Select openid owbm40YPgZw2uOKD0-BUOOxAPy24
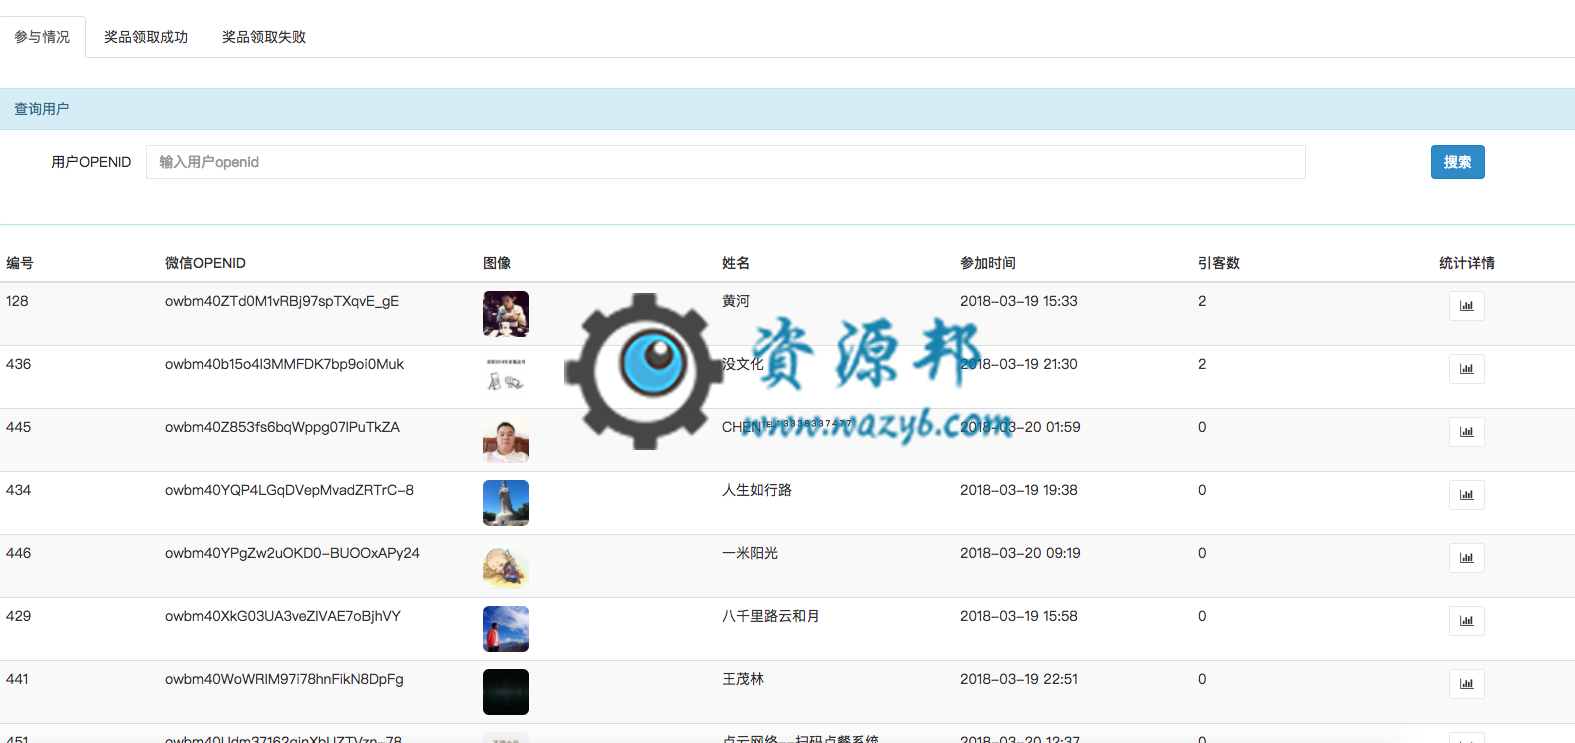This screenshot has height=743, width=1575. click(292, 553)
